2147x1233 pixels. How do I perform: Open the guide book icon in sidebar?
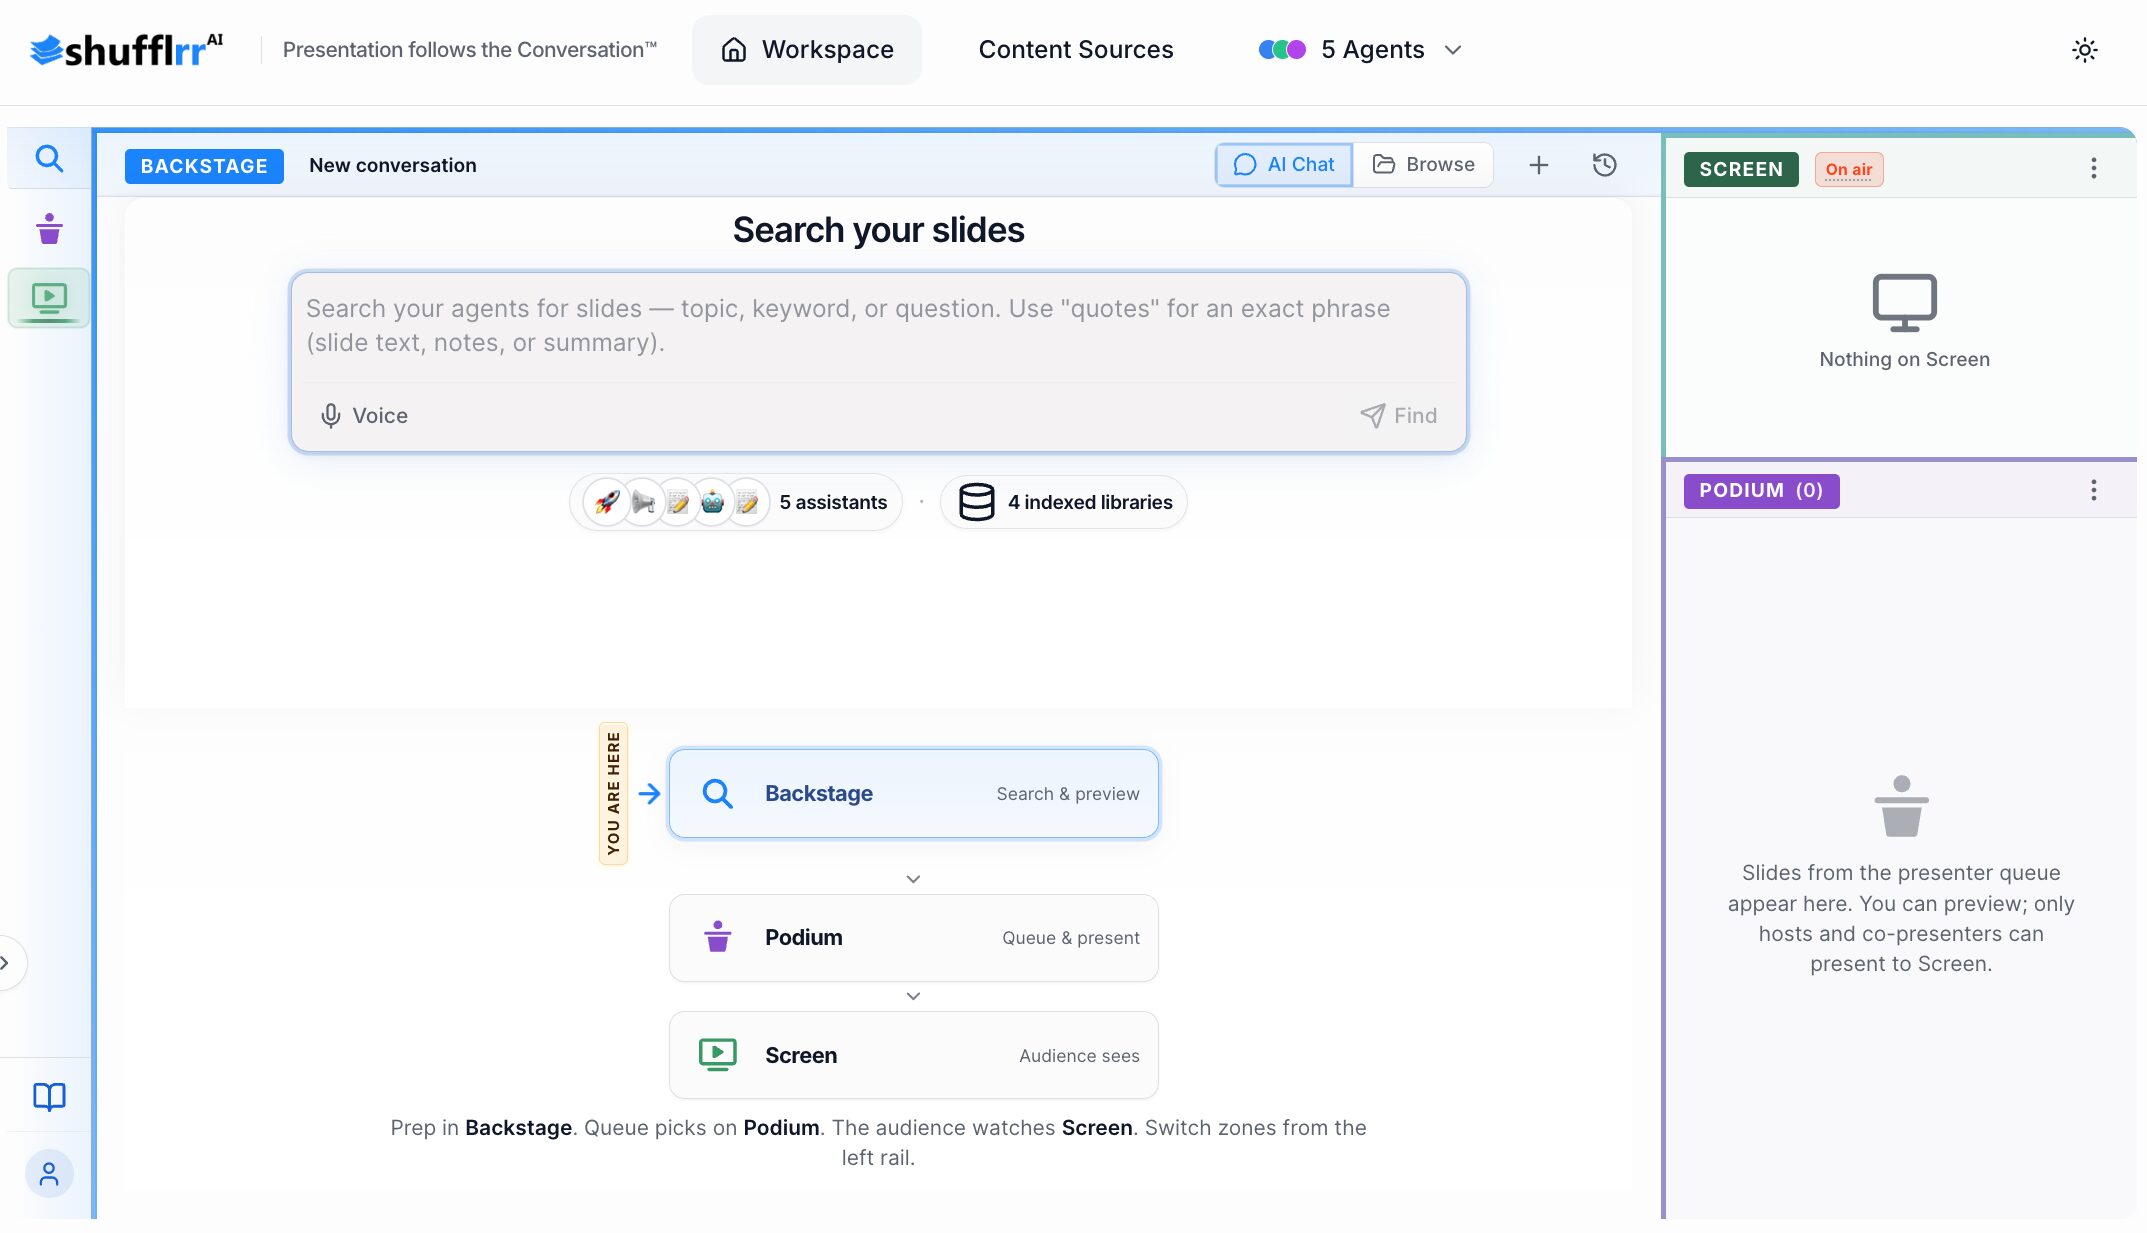click(x=49, y=1097)
